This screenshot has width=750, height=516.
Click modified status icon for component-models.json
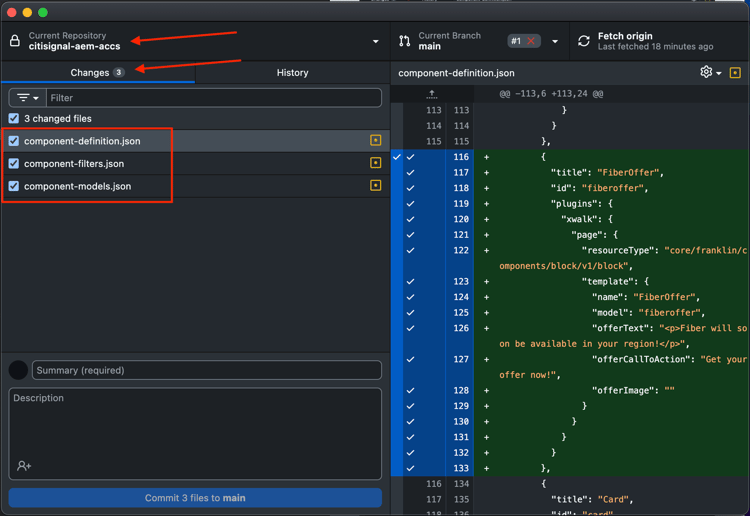[375, 186]
